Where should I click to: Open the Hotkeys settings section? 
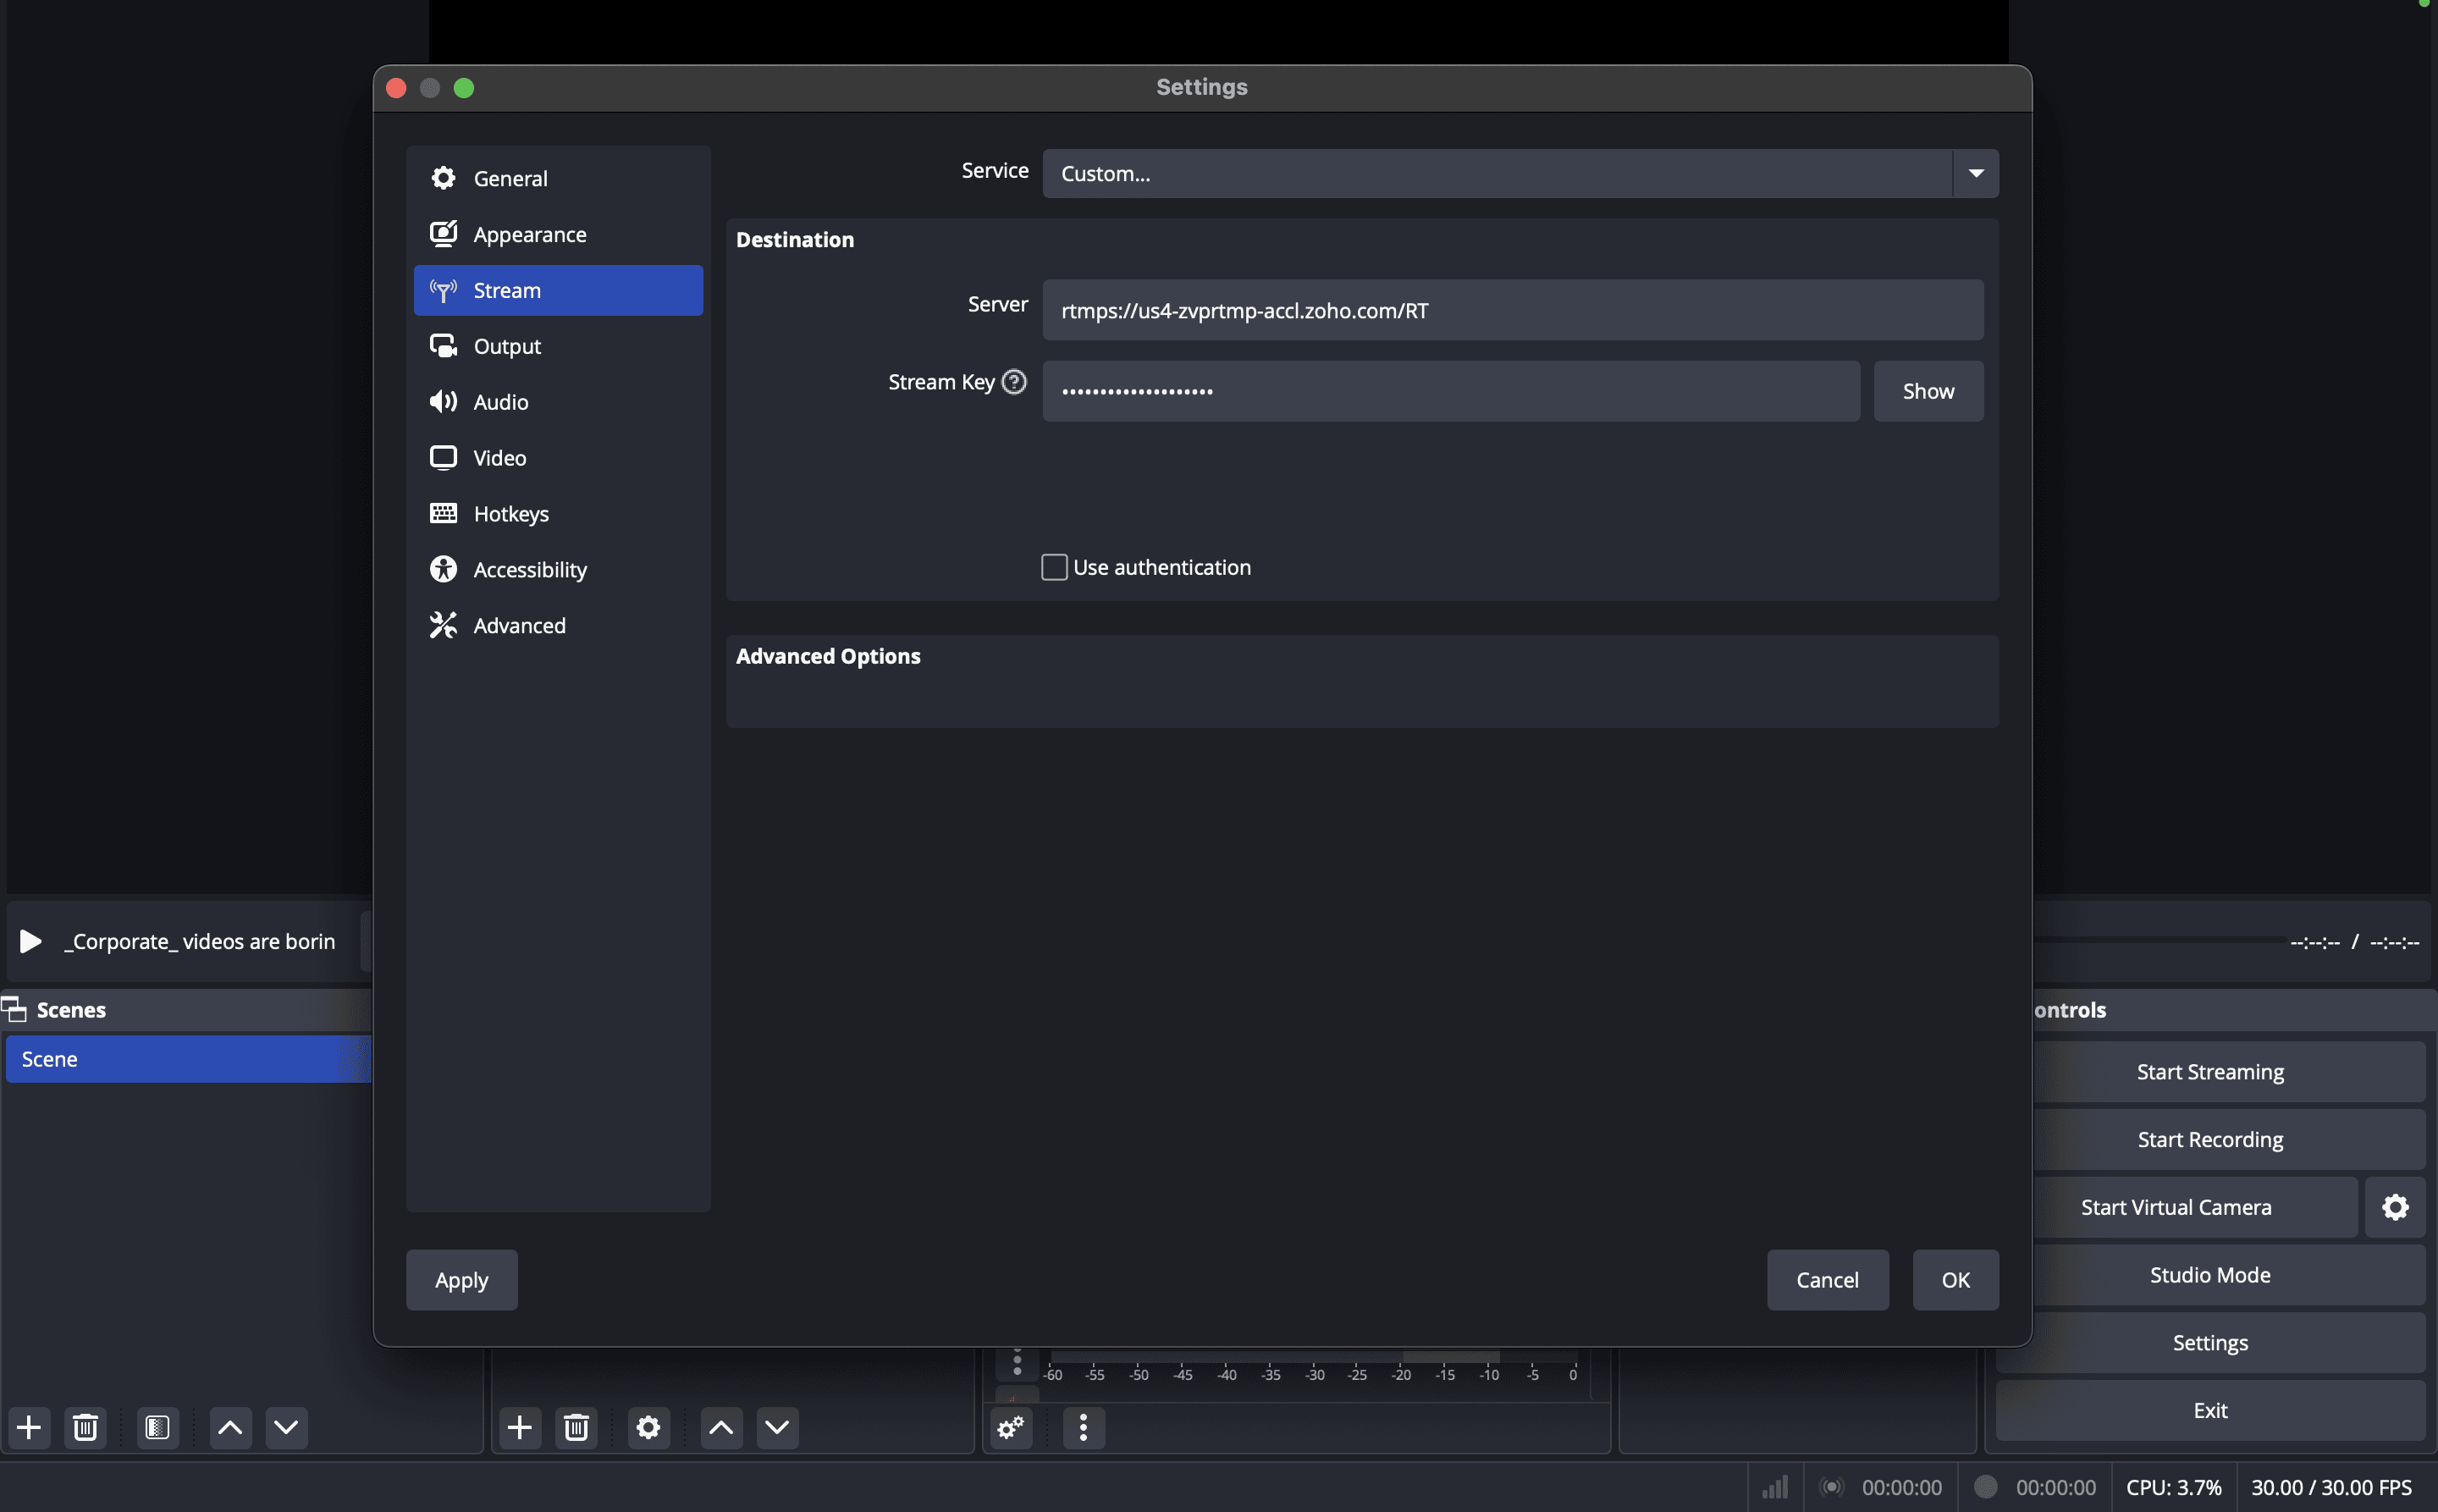(510, 514)
